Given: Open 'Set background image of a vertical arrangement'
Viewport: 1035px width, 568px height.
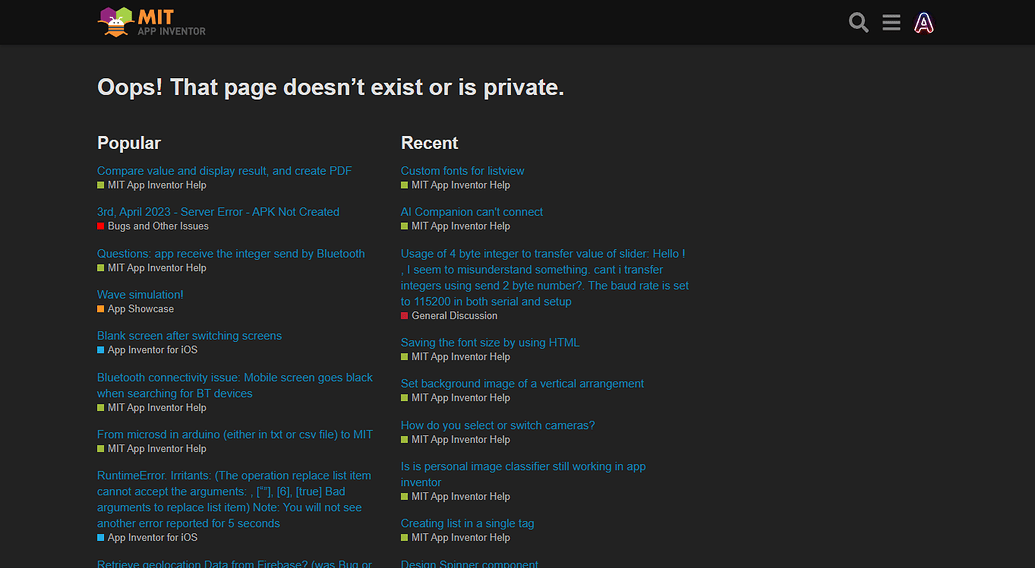Looking at the screenshot, I should coord(522,384).
